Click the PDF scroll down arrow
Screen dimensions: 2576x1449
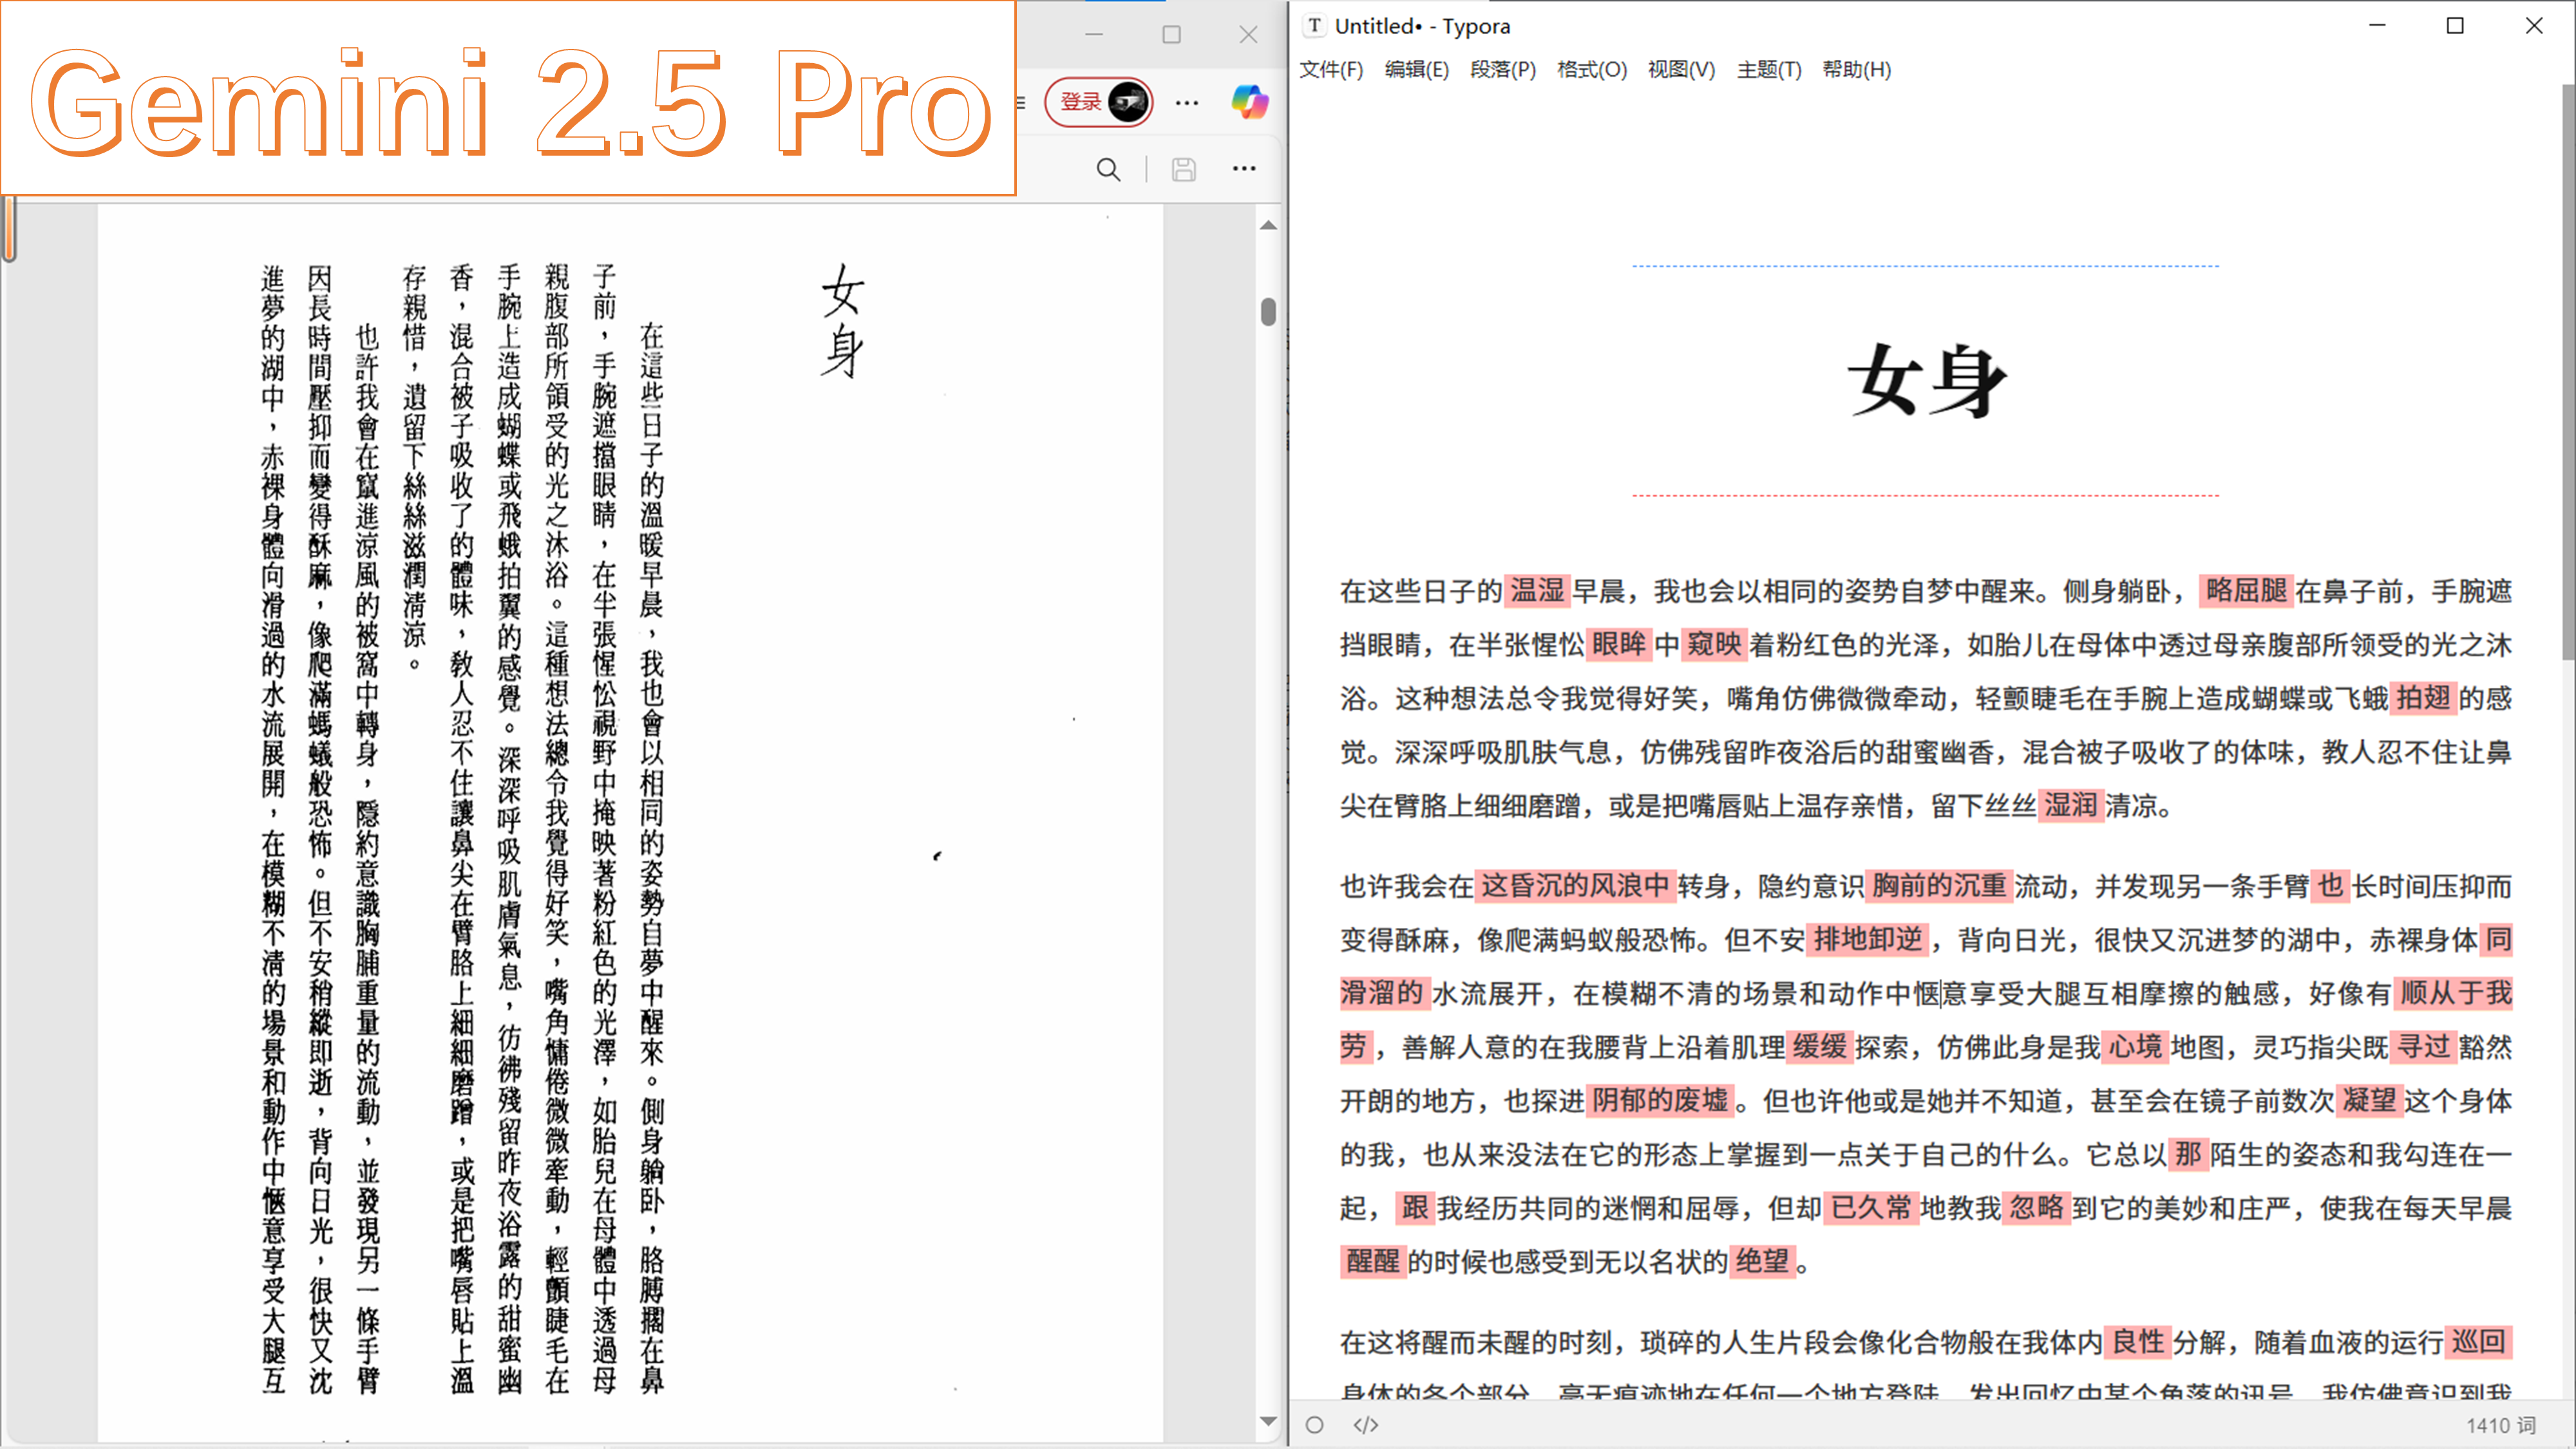coord(1268,1421)
